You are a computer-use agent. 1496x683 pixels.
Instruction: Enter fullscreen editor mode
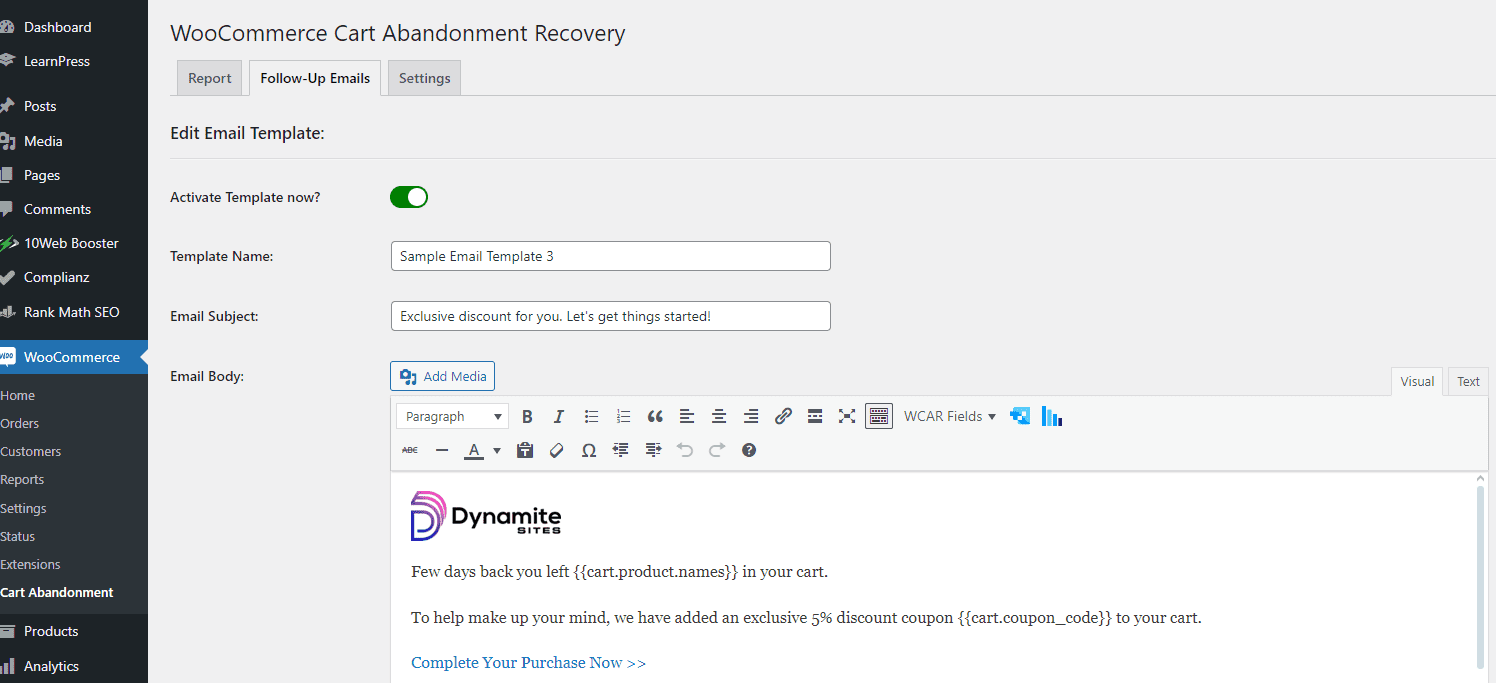847,417
